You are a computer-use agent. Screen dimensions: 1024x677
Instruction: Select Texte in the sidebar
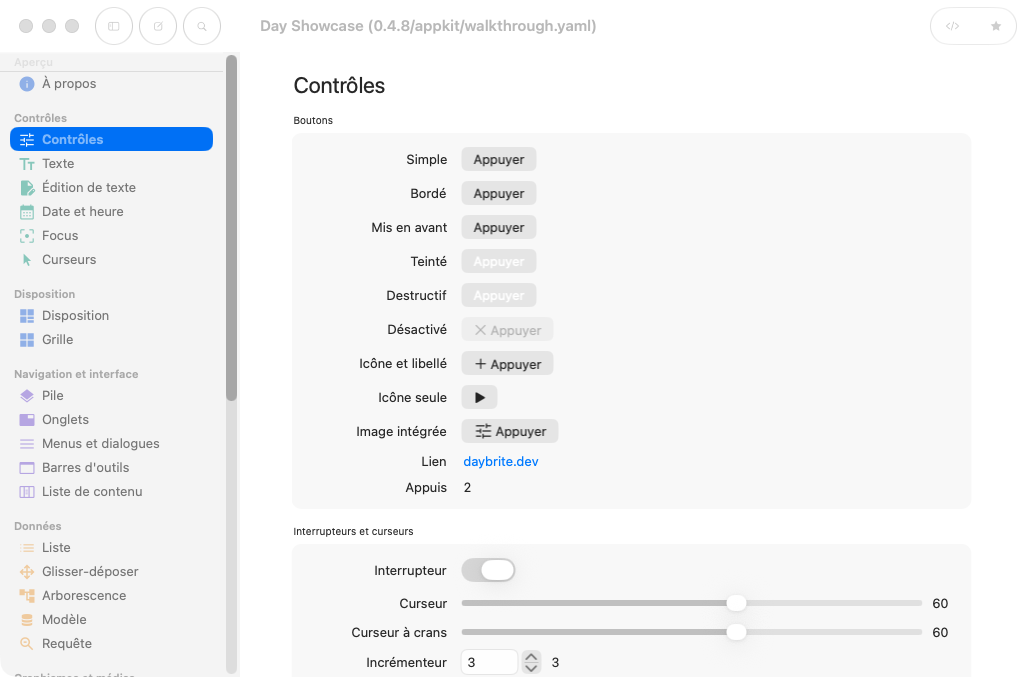pos(112,164)
